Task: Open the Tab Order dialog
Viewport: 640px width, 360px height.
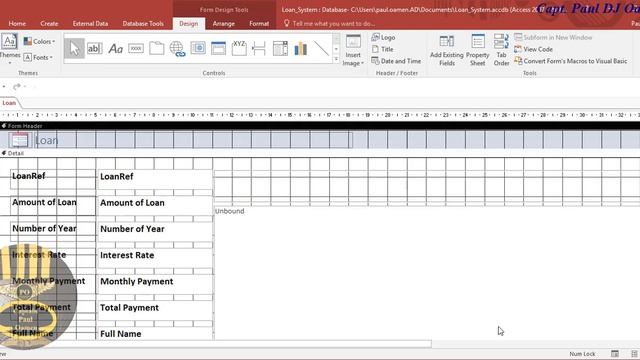Action: (x=501, y=50)
